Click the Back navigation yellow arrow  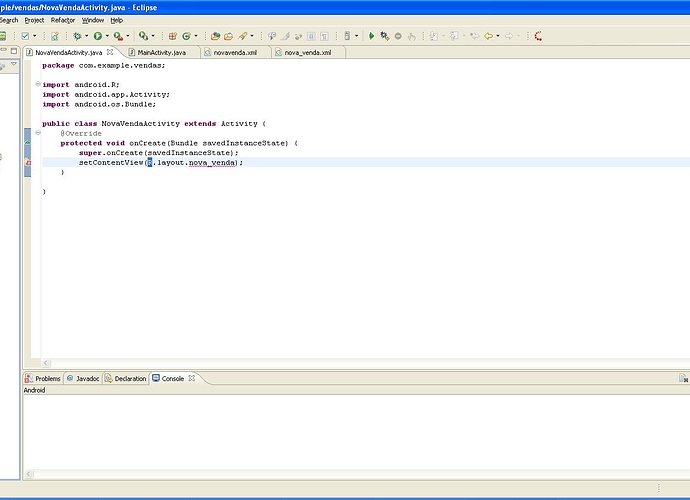tap(490, 36)
